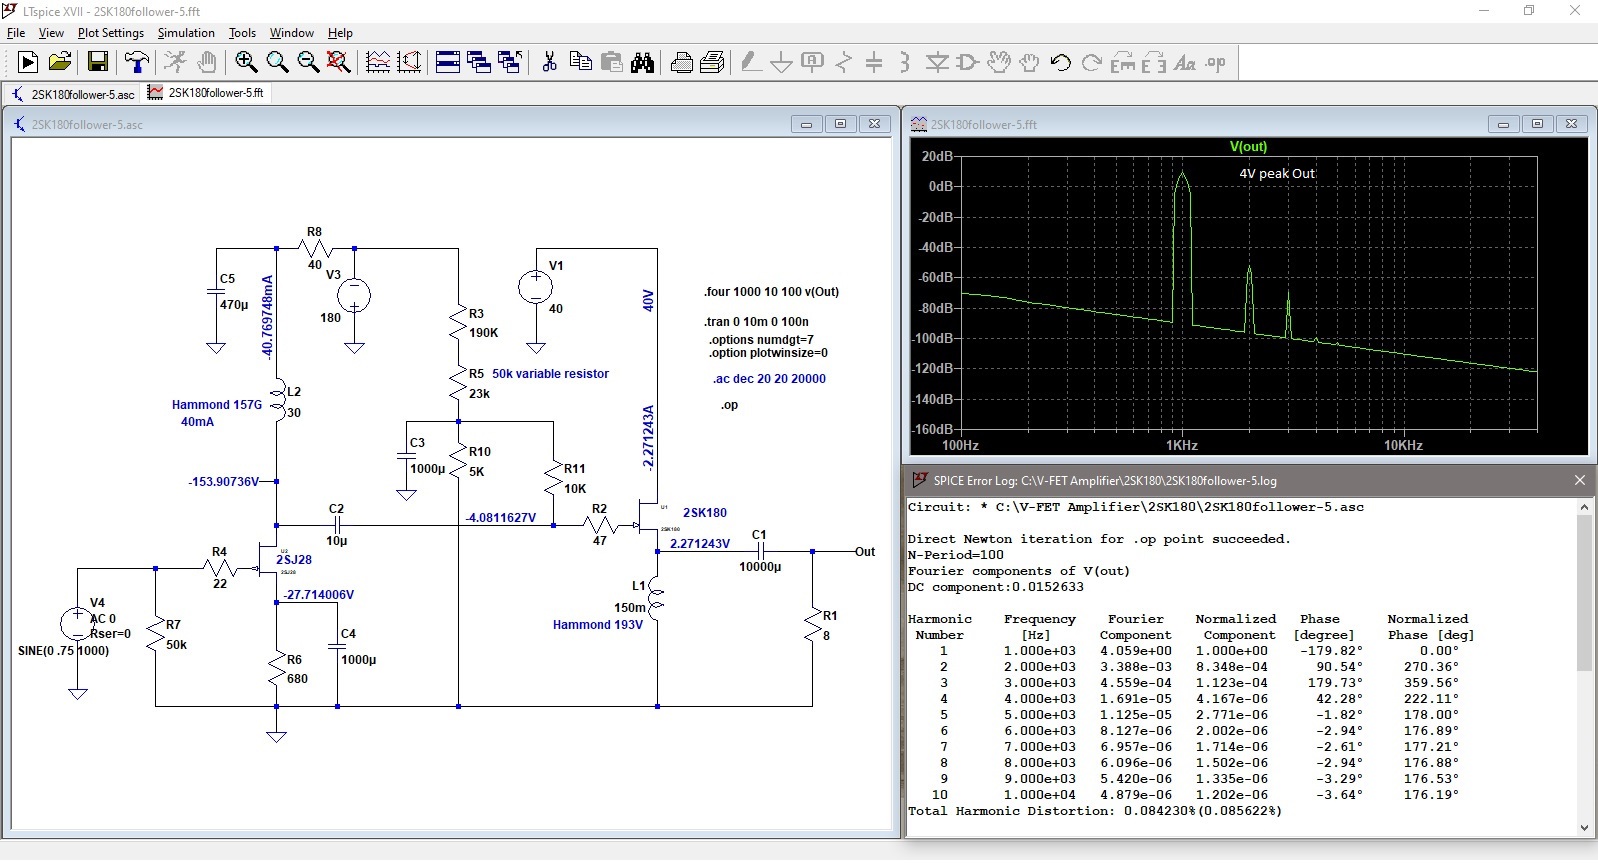1598x863 pixels.
Task: Open the Tools menu
Action: point(242,33)
